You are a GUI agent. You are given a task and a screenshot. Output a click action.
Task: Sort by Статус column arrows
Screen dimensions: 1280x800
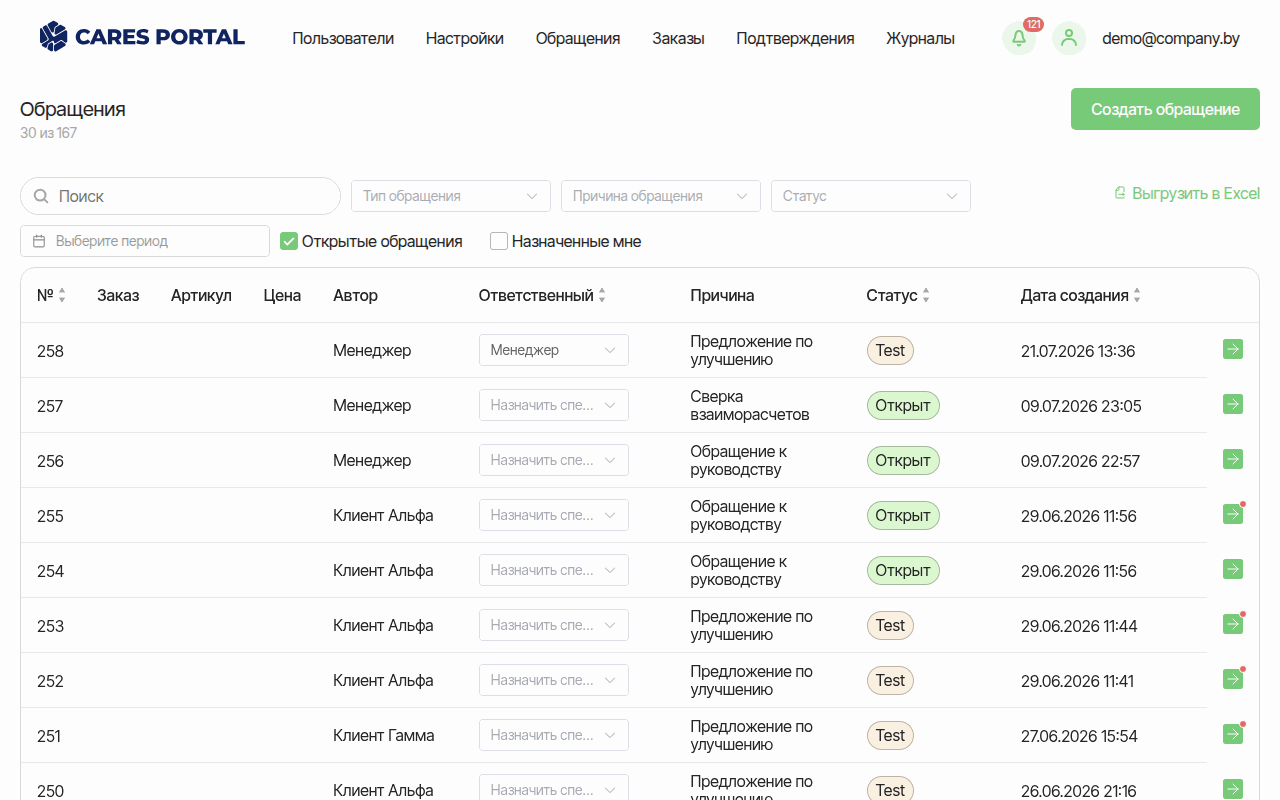tap(926, 296)
